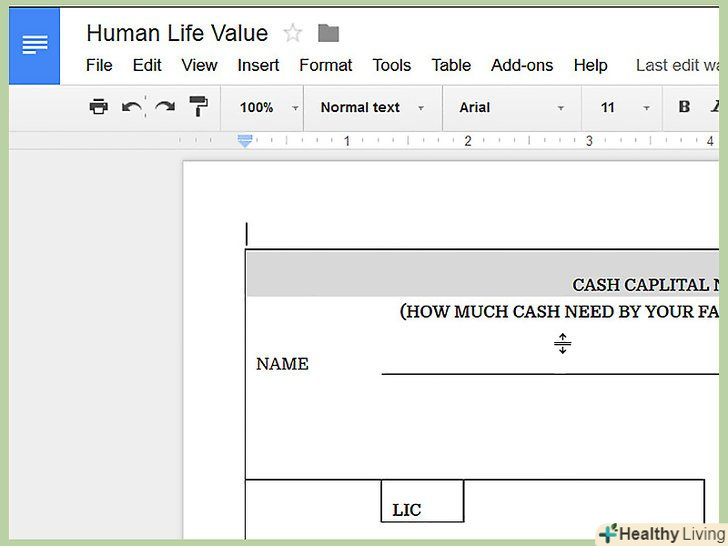Click the Human Life Value document title
Viewport: 728px width, 546px height.
[177, 33]
